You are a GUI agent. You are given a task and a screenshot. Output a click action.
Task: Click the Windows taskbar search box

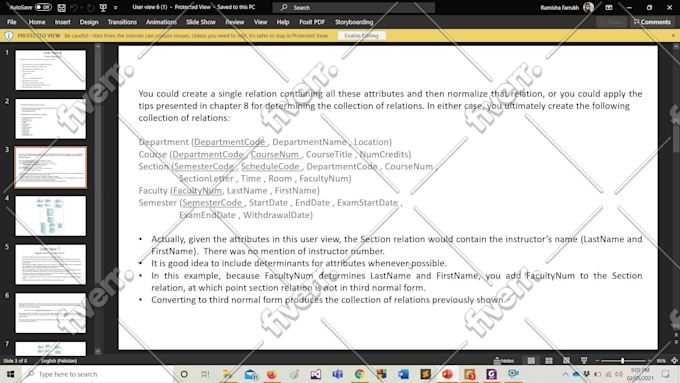[x=98, y=374]
